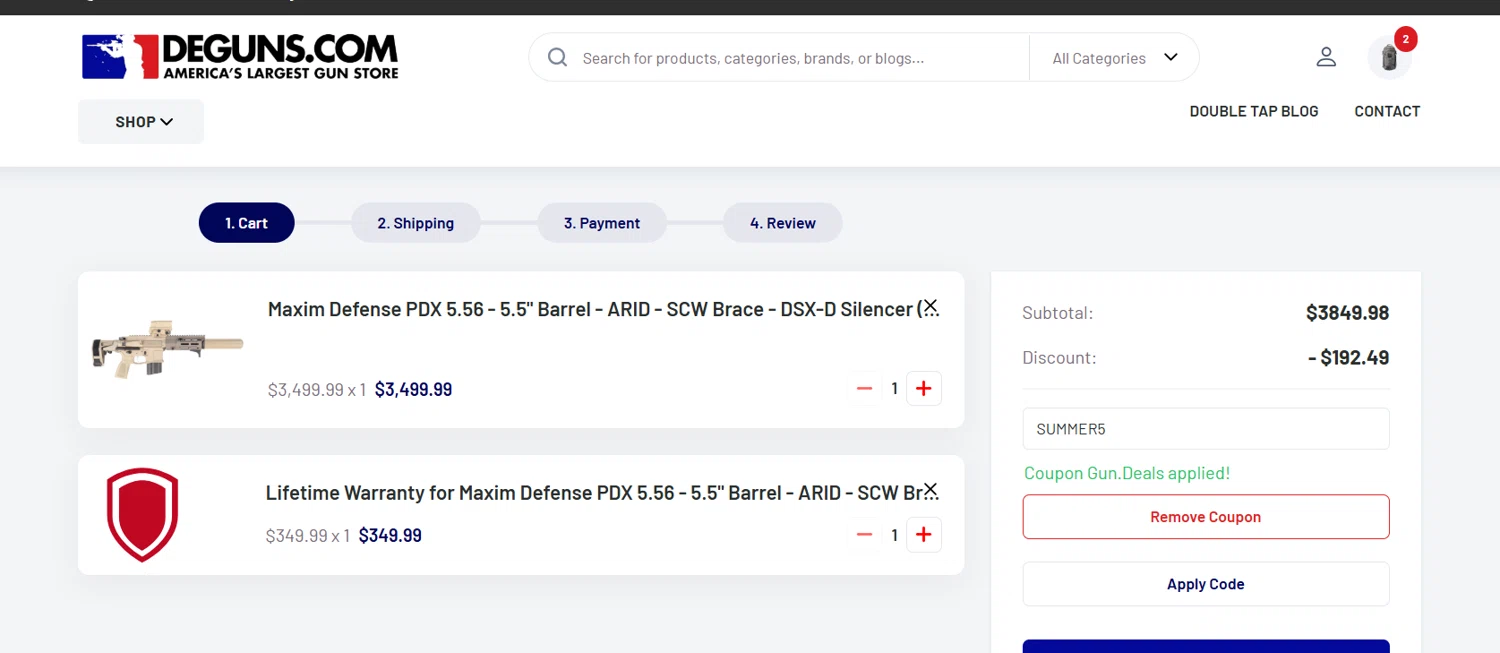Expand the SHOP dropdown menu
Screen dimensions: 1500x653
click(141, 122)
